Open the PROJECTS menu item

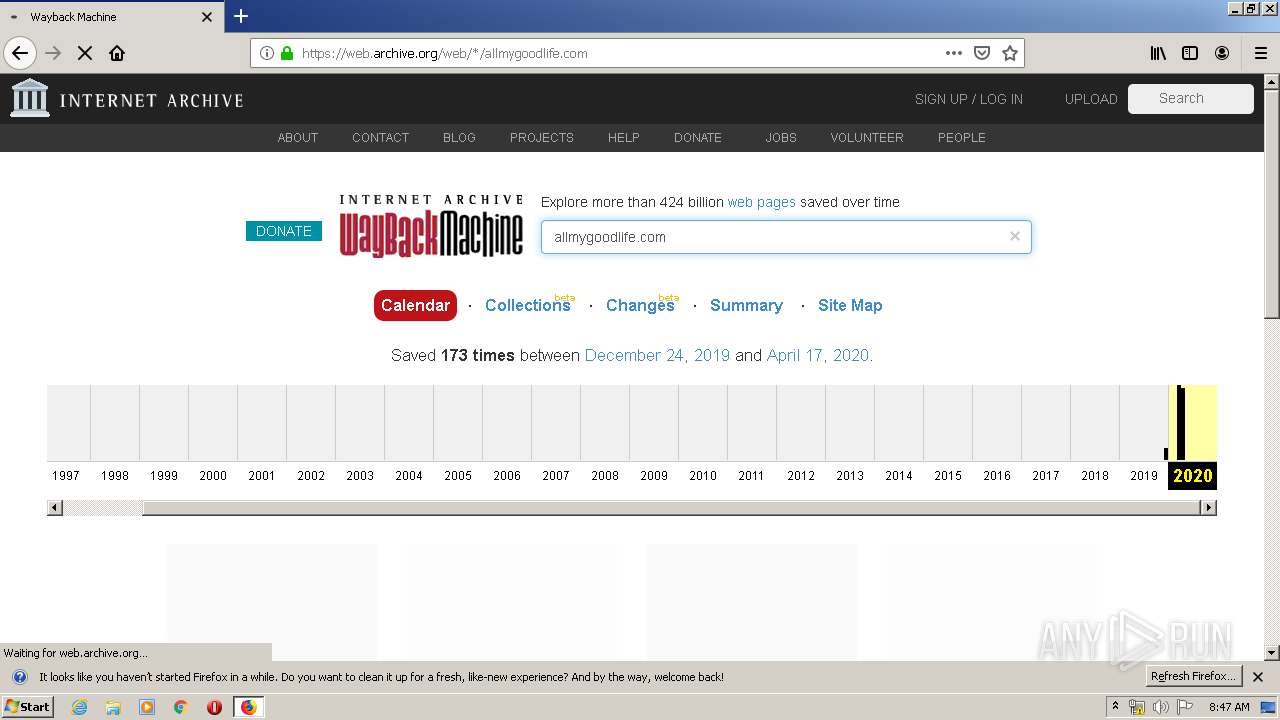pyautogui.click(x=542, y=138)
